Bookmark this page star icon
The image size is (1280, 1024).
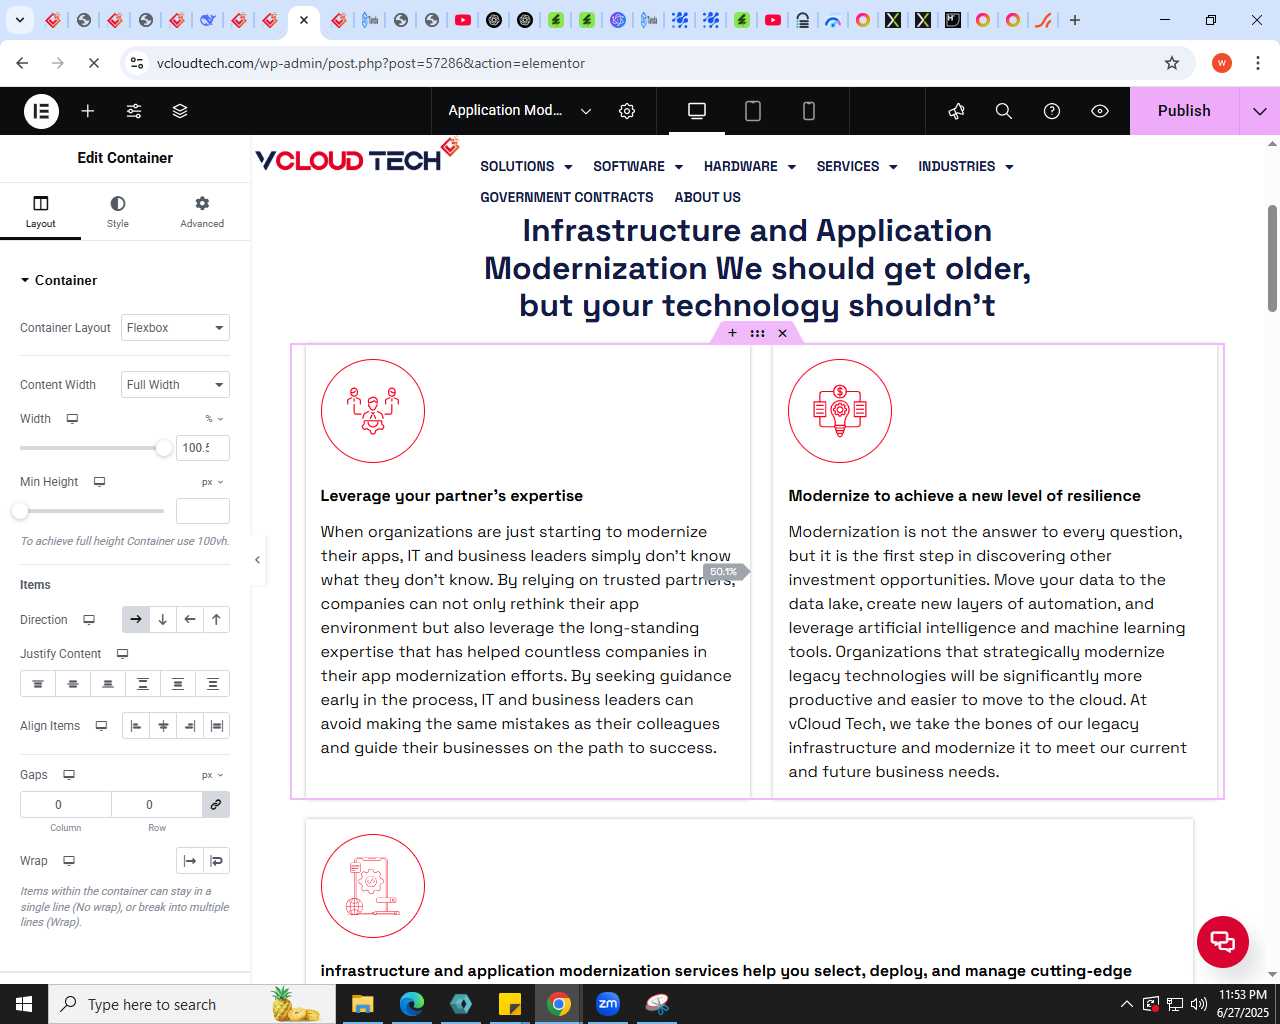(1172, 63)
